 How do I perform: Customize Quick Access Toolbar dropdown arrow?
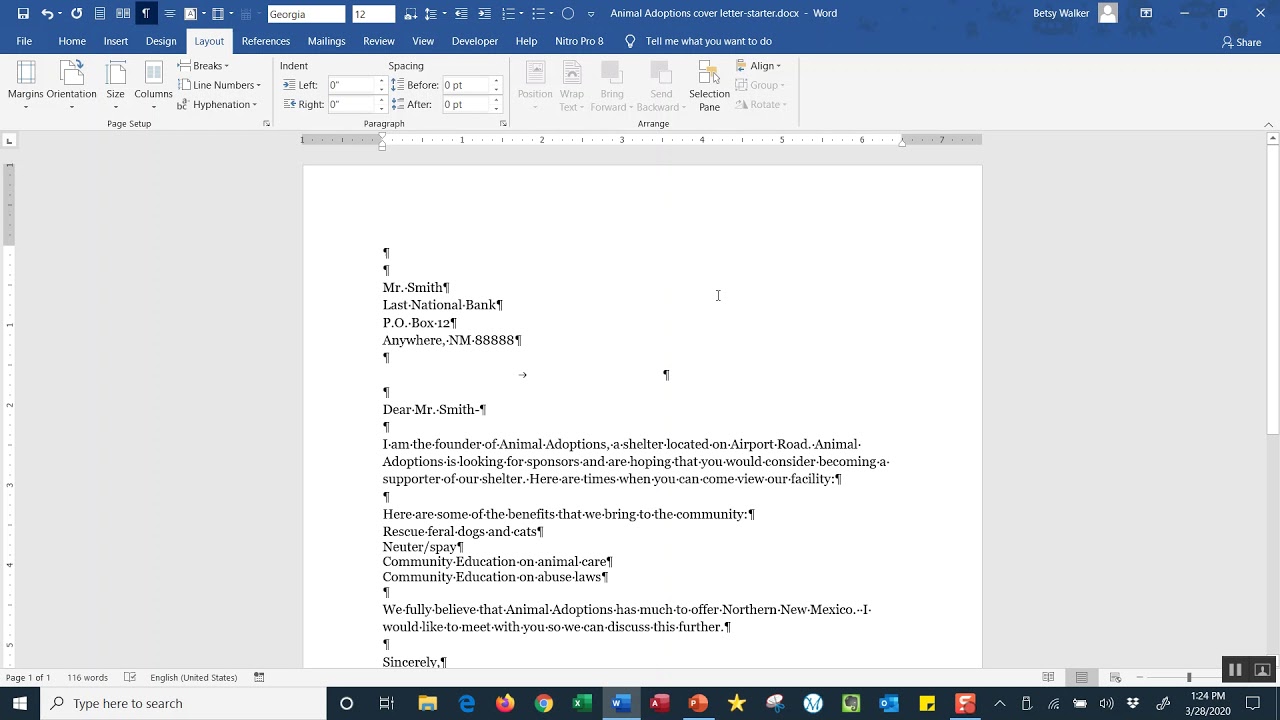tap(591, 14)
